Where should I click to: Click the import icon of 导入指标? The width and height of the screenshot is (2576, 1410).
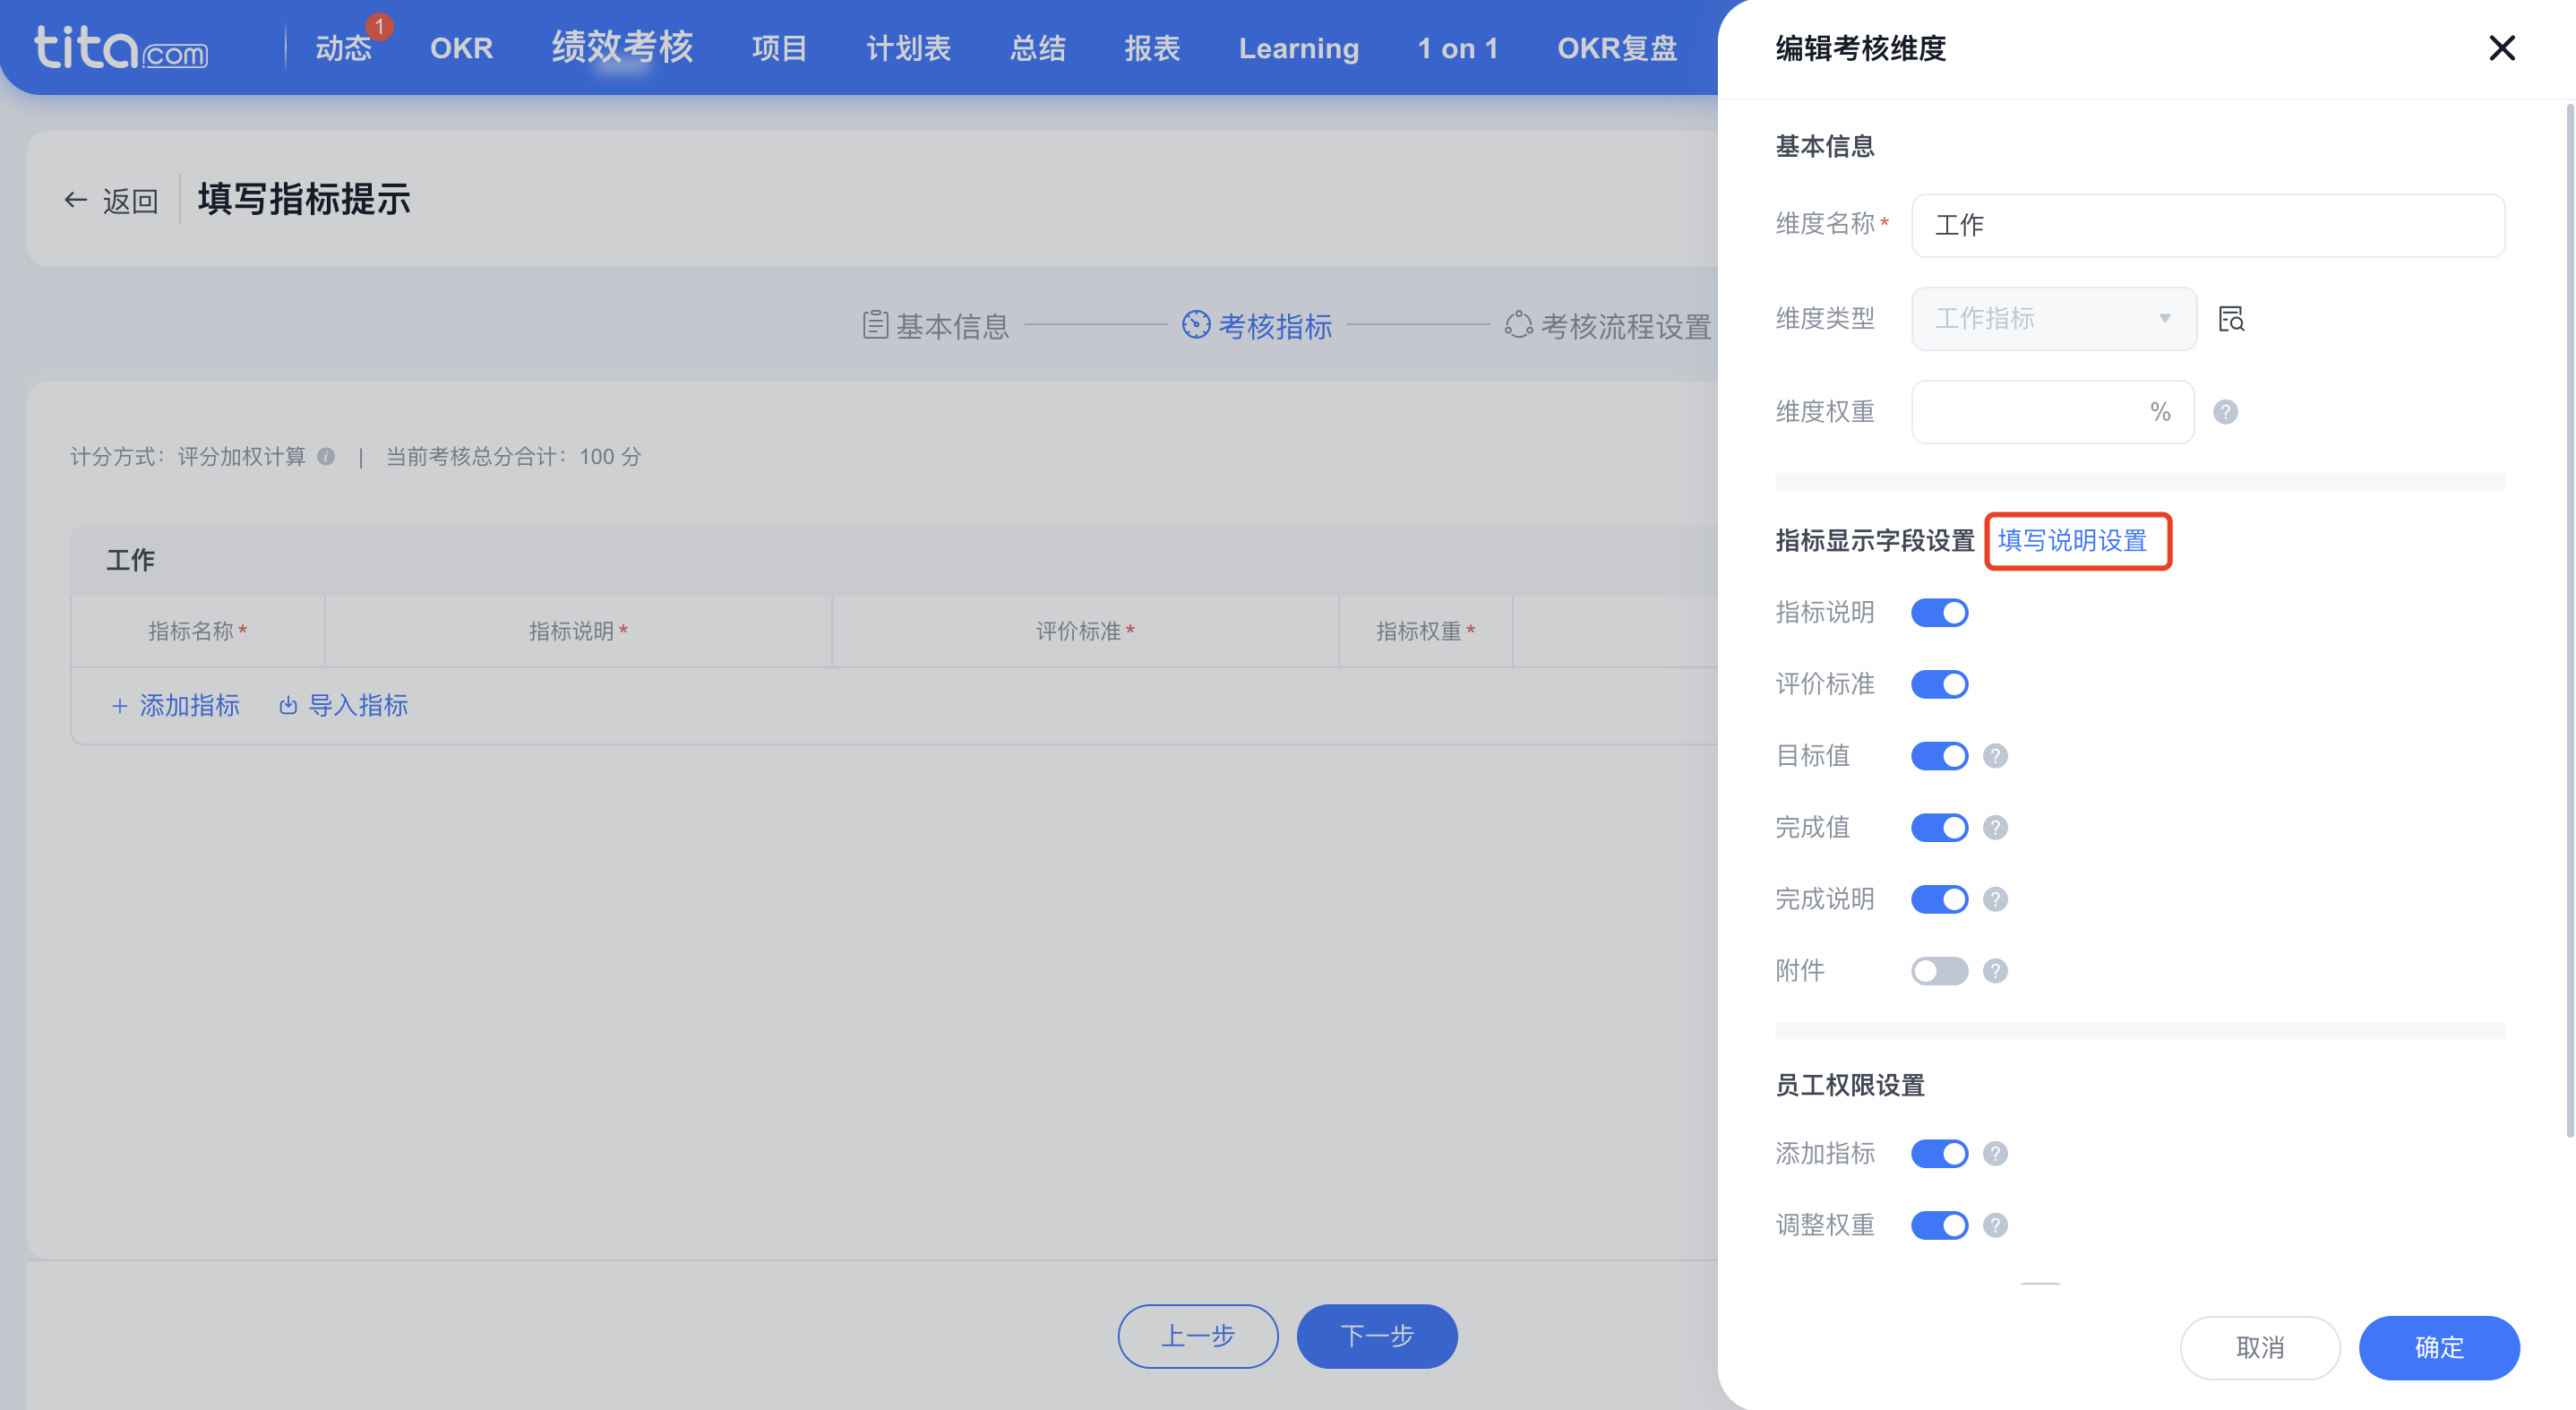[288, 706]
